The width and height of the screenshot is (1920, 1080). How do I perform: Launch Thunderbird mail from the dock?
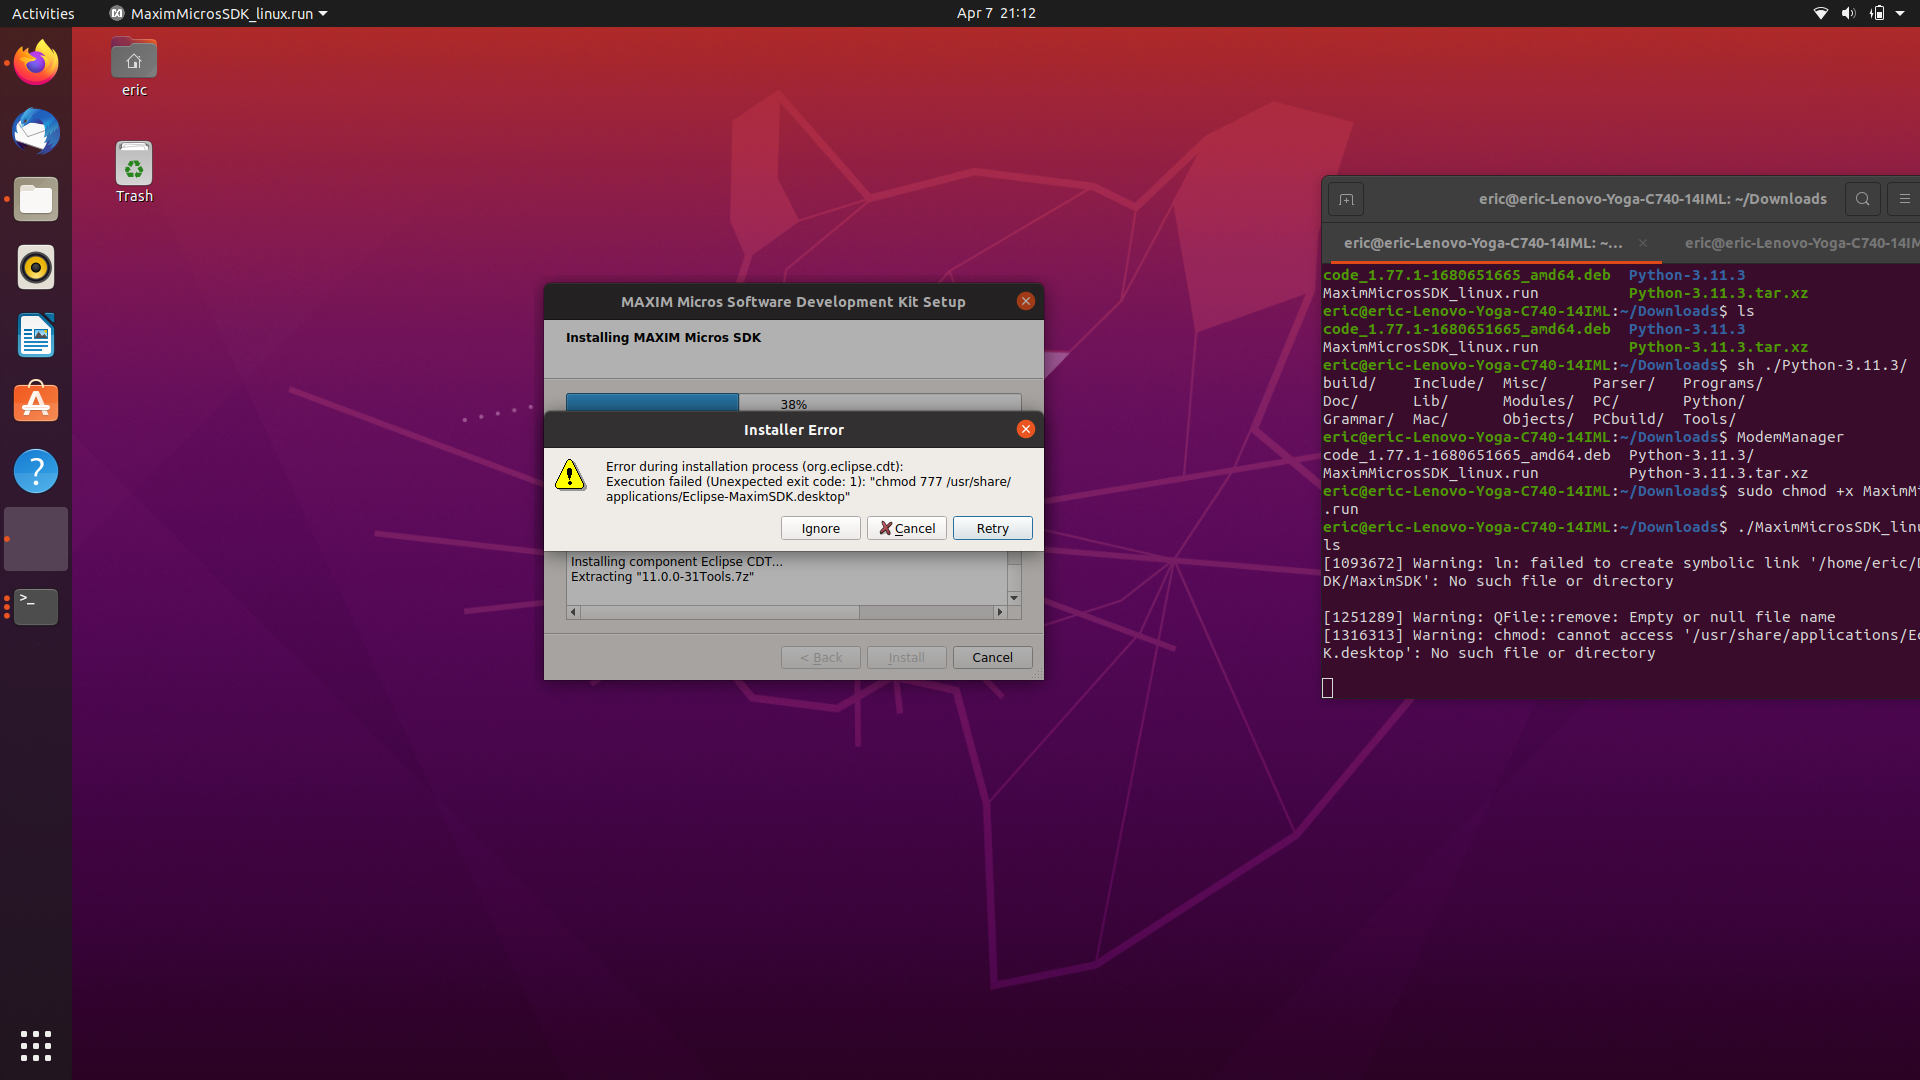click(36, 131)
